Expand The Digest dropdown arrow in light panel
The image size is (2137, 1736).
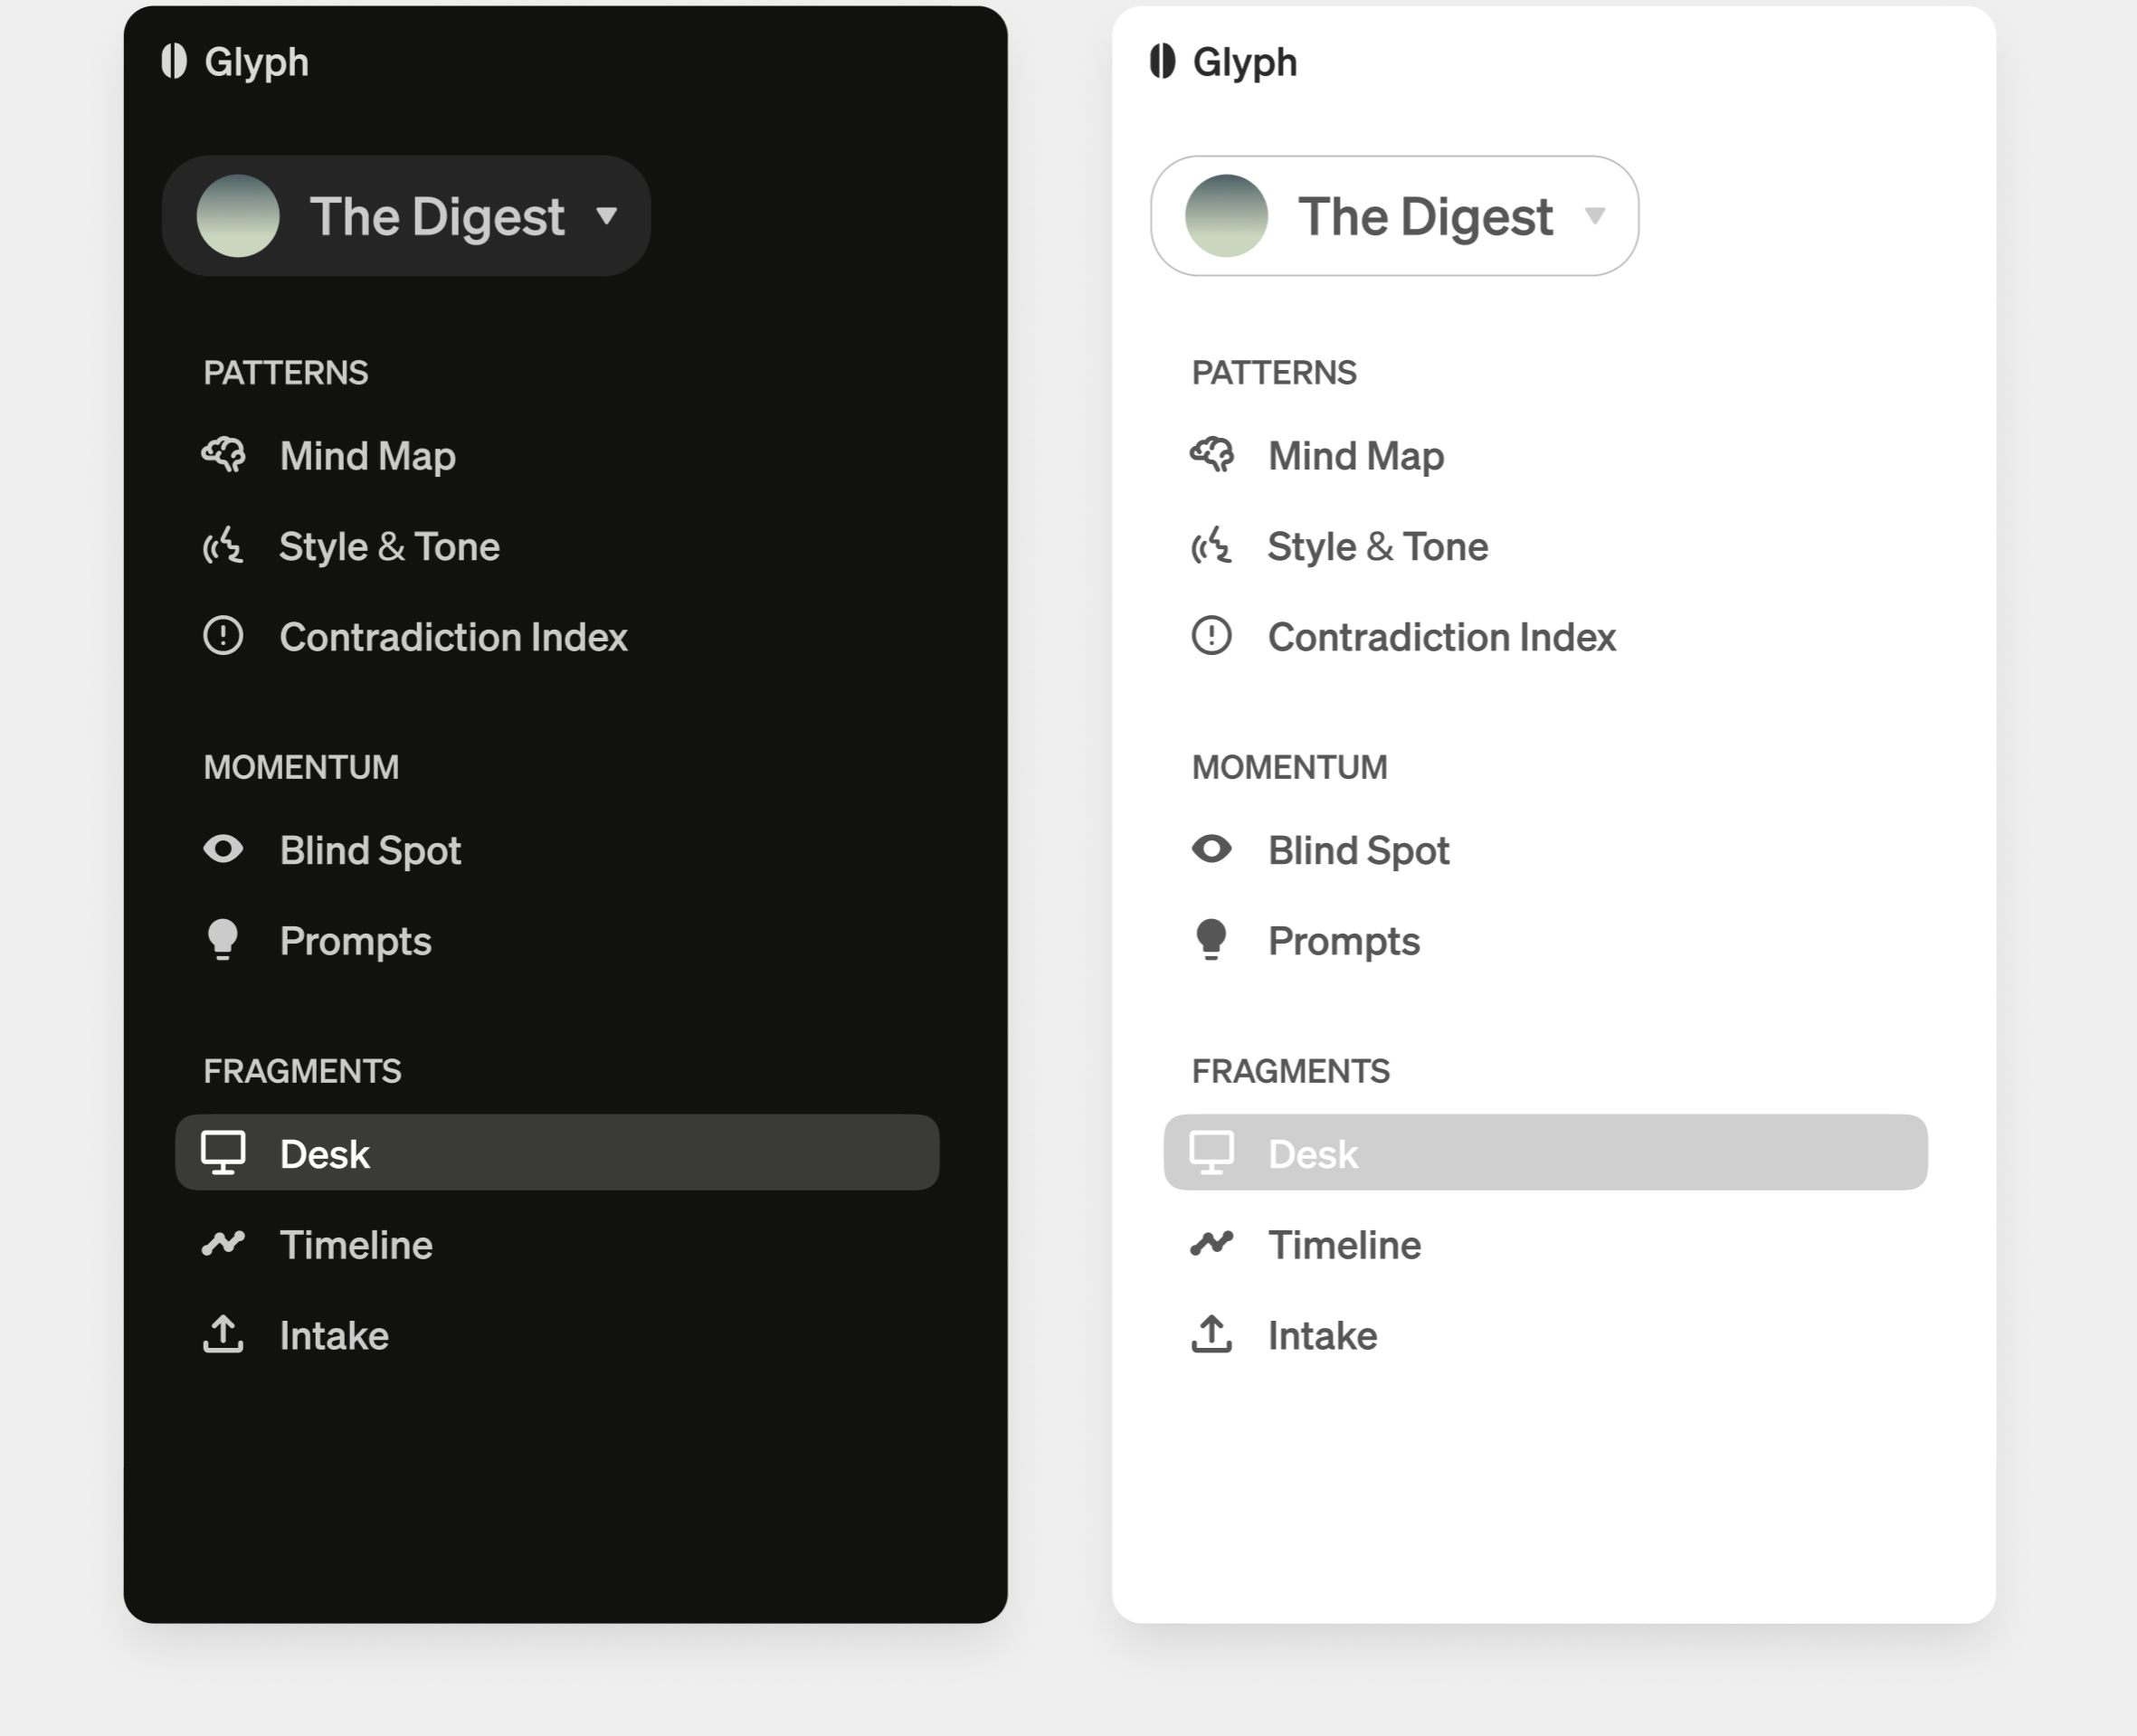1595,215
